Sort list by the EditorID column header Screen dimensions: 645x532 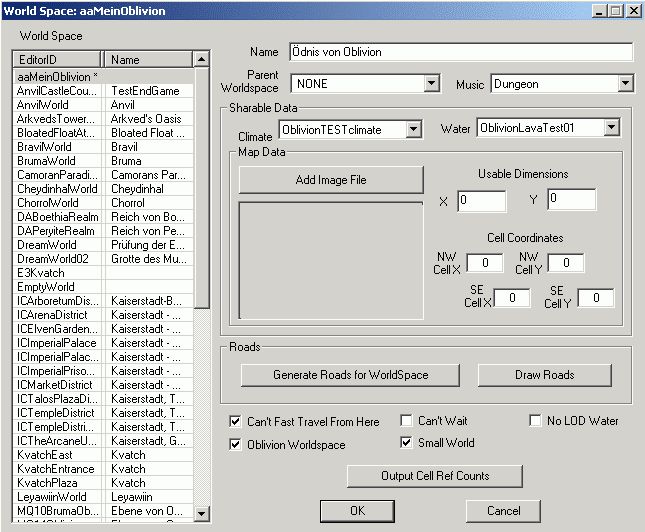click(57, 60)
